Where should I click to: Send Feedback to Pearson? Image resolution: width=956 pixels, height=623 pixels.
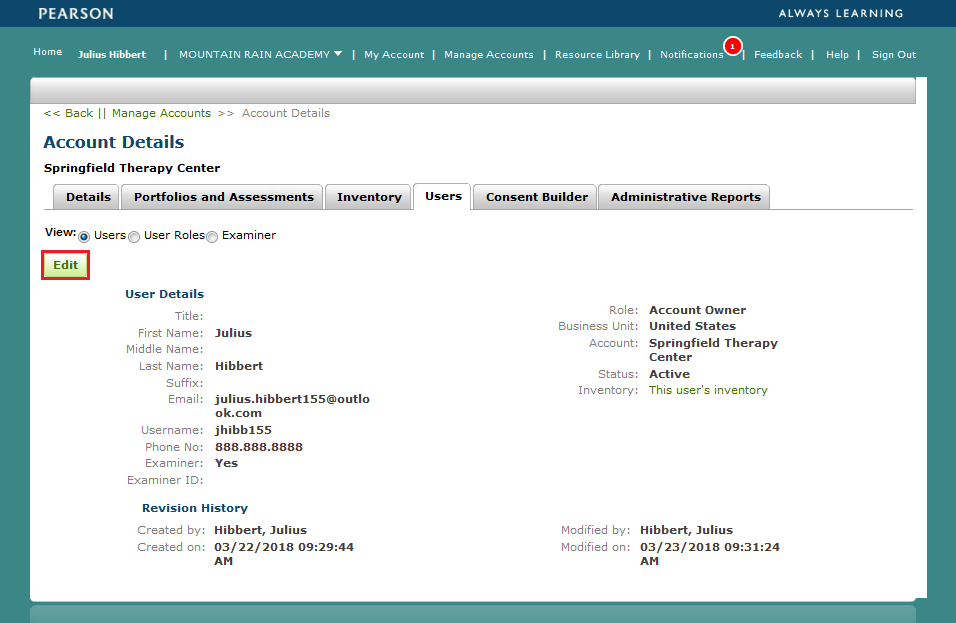click(x=778, y=55)
